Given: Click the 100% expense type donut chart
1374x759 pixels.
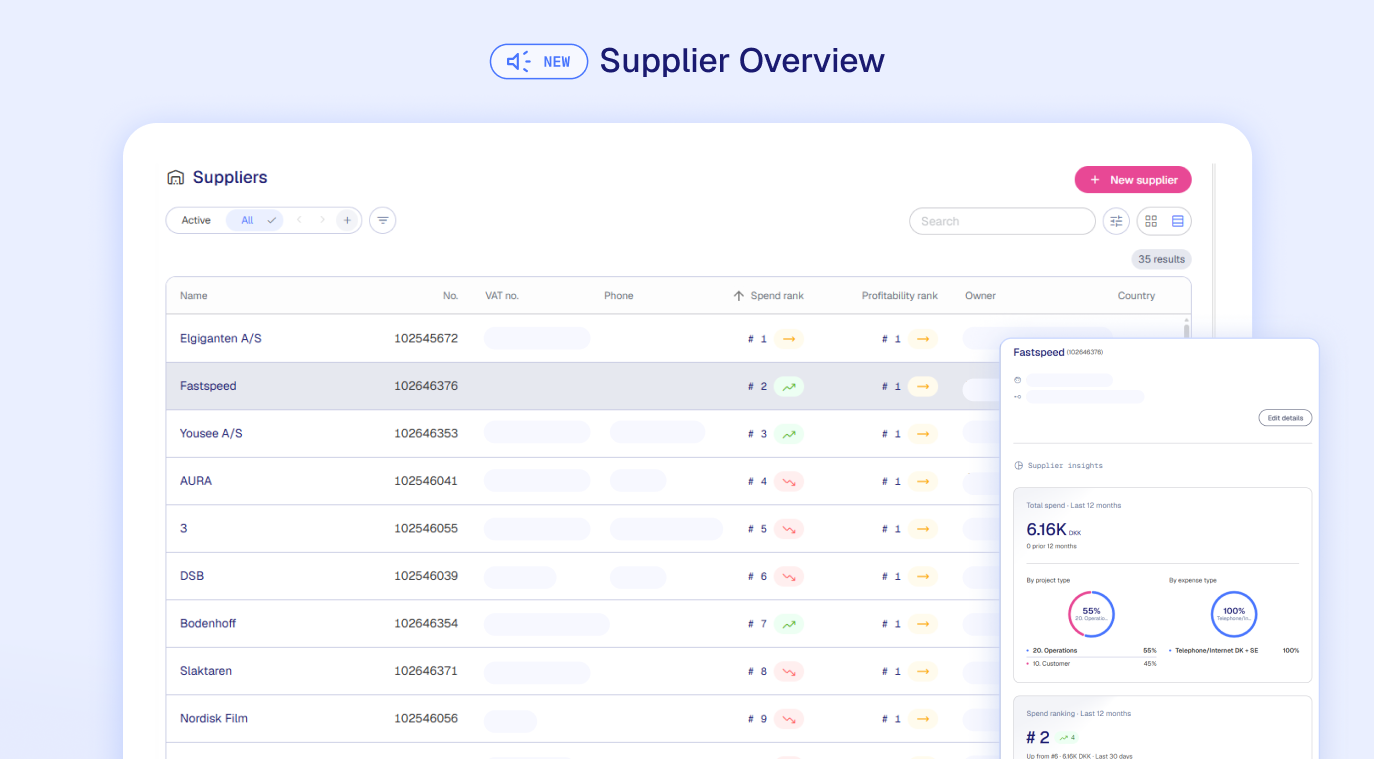Looking at the screenshot, I should (1234, 614).
